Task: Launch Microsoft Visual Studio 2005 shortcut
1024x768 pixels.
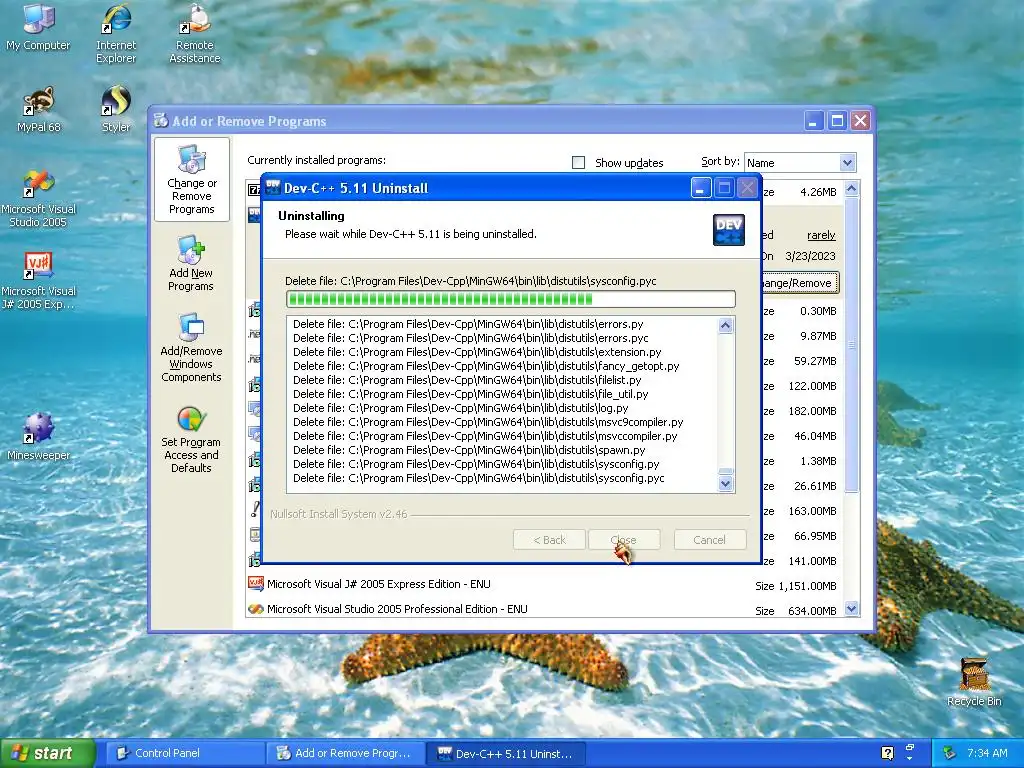Action: [x=39, y=198]
